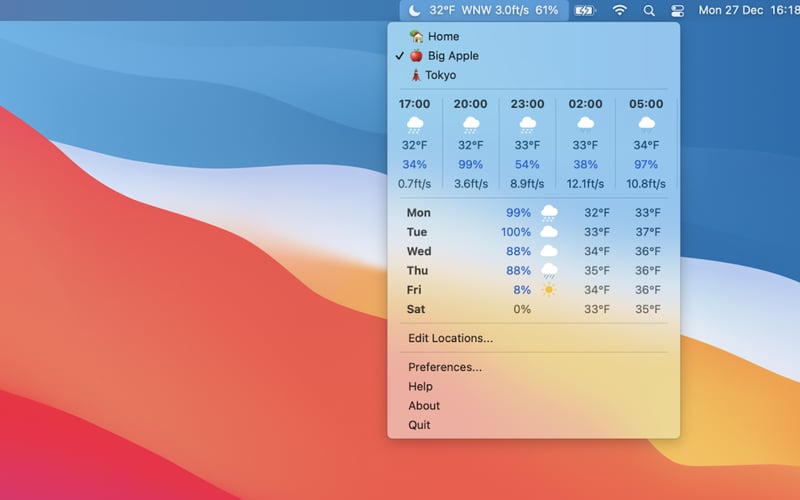The height and width of the screenshot is (500, 800).
Task: Click Thursday's rain cloud forecast icon
Action: [549, 271]
